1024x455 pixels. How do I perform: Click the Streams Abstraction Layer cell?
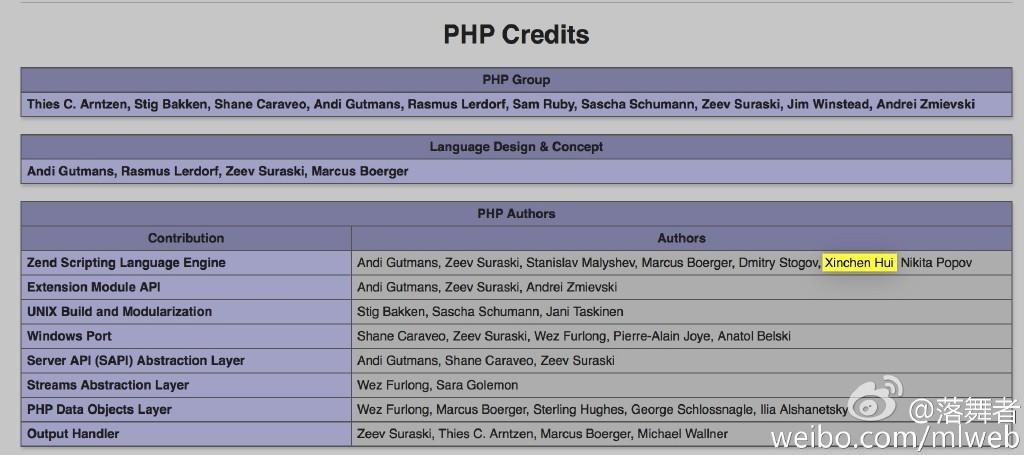click(186, 385)
